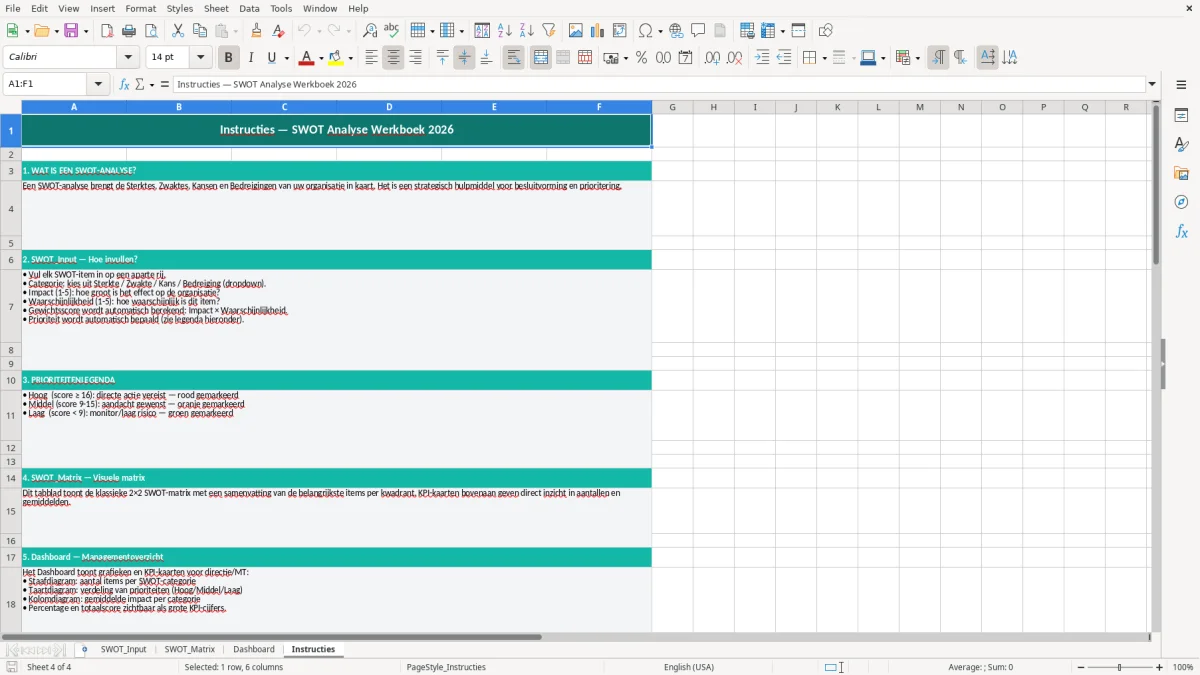The width and height of the screenshot is (1200, 675).
Task: Switch to the SWOT_Input sheet tab
Action: click(124, 649)
